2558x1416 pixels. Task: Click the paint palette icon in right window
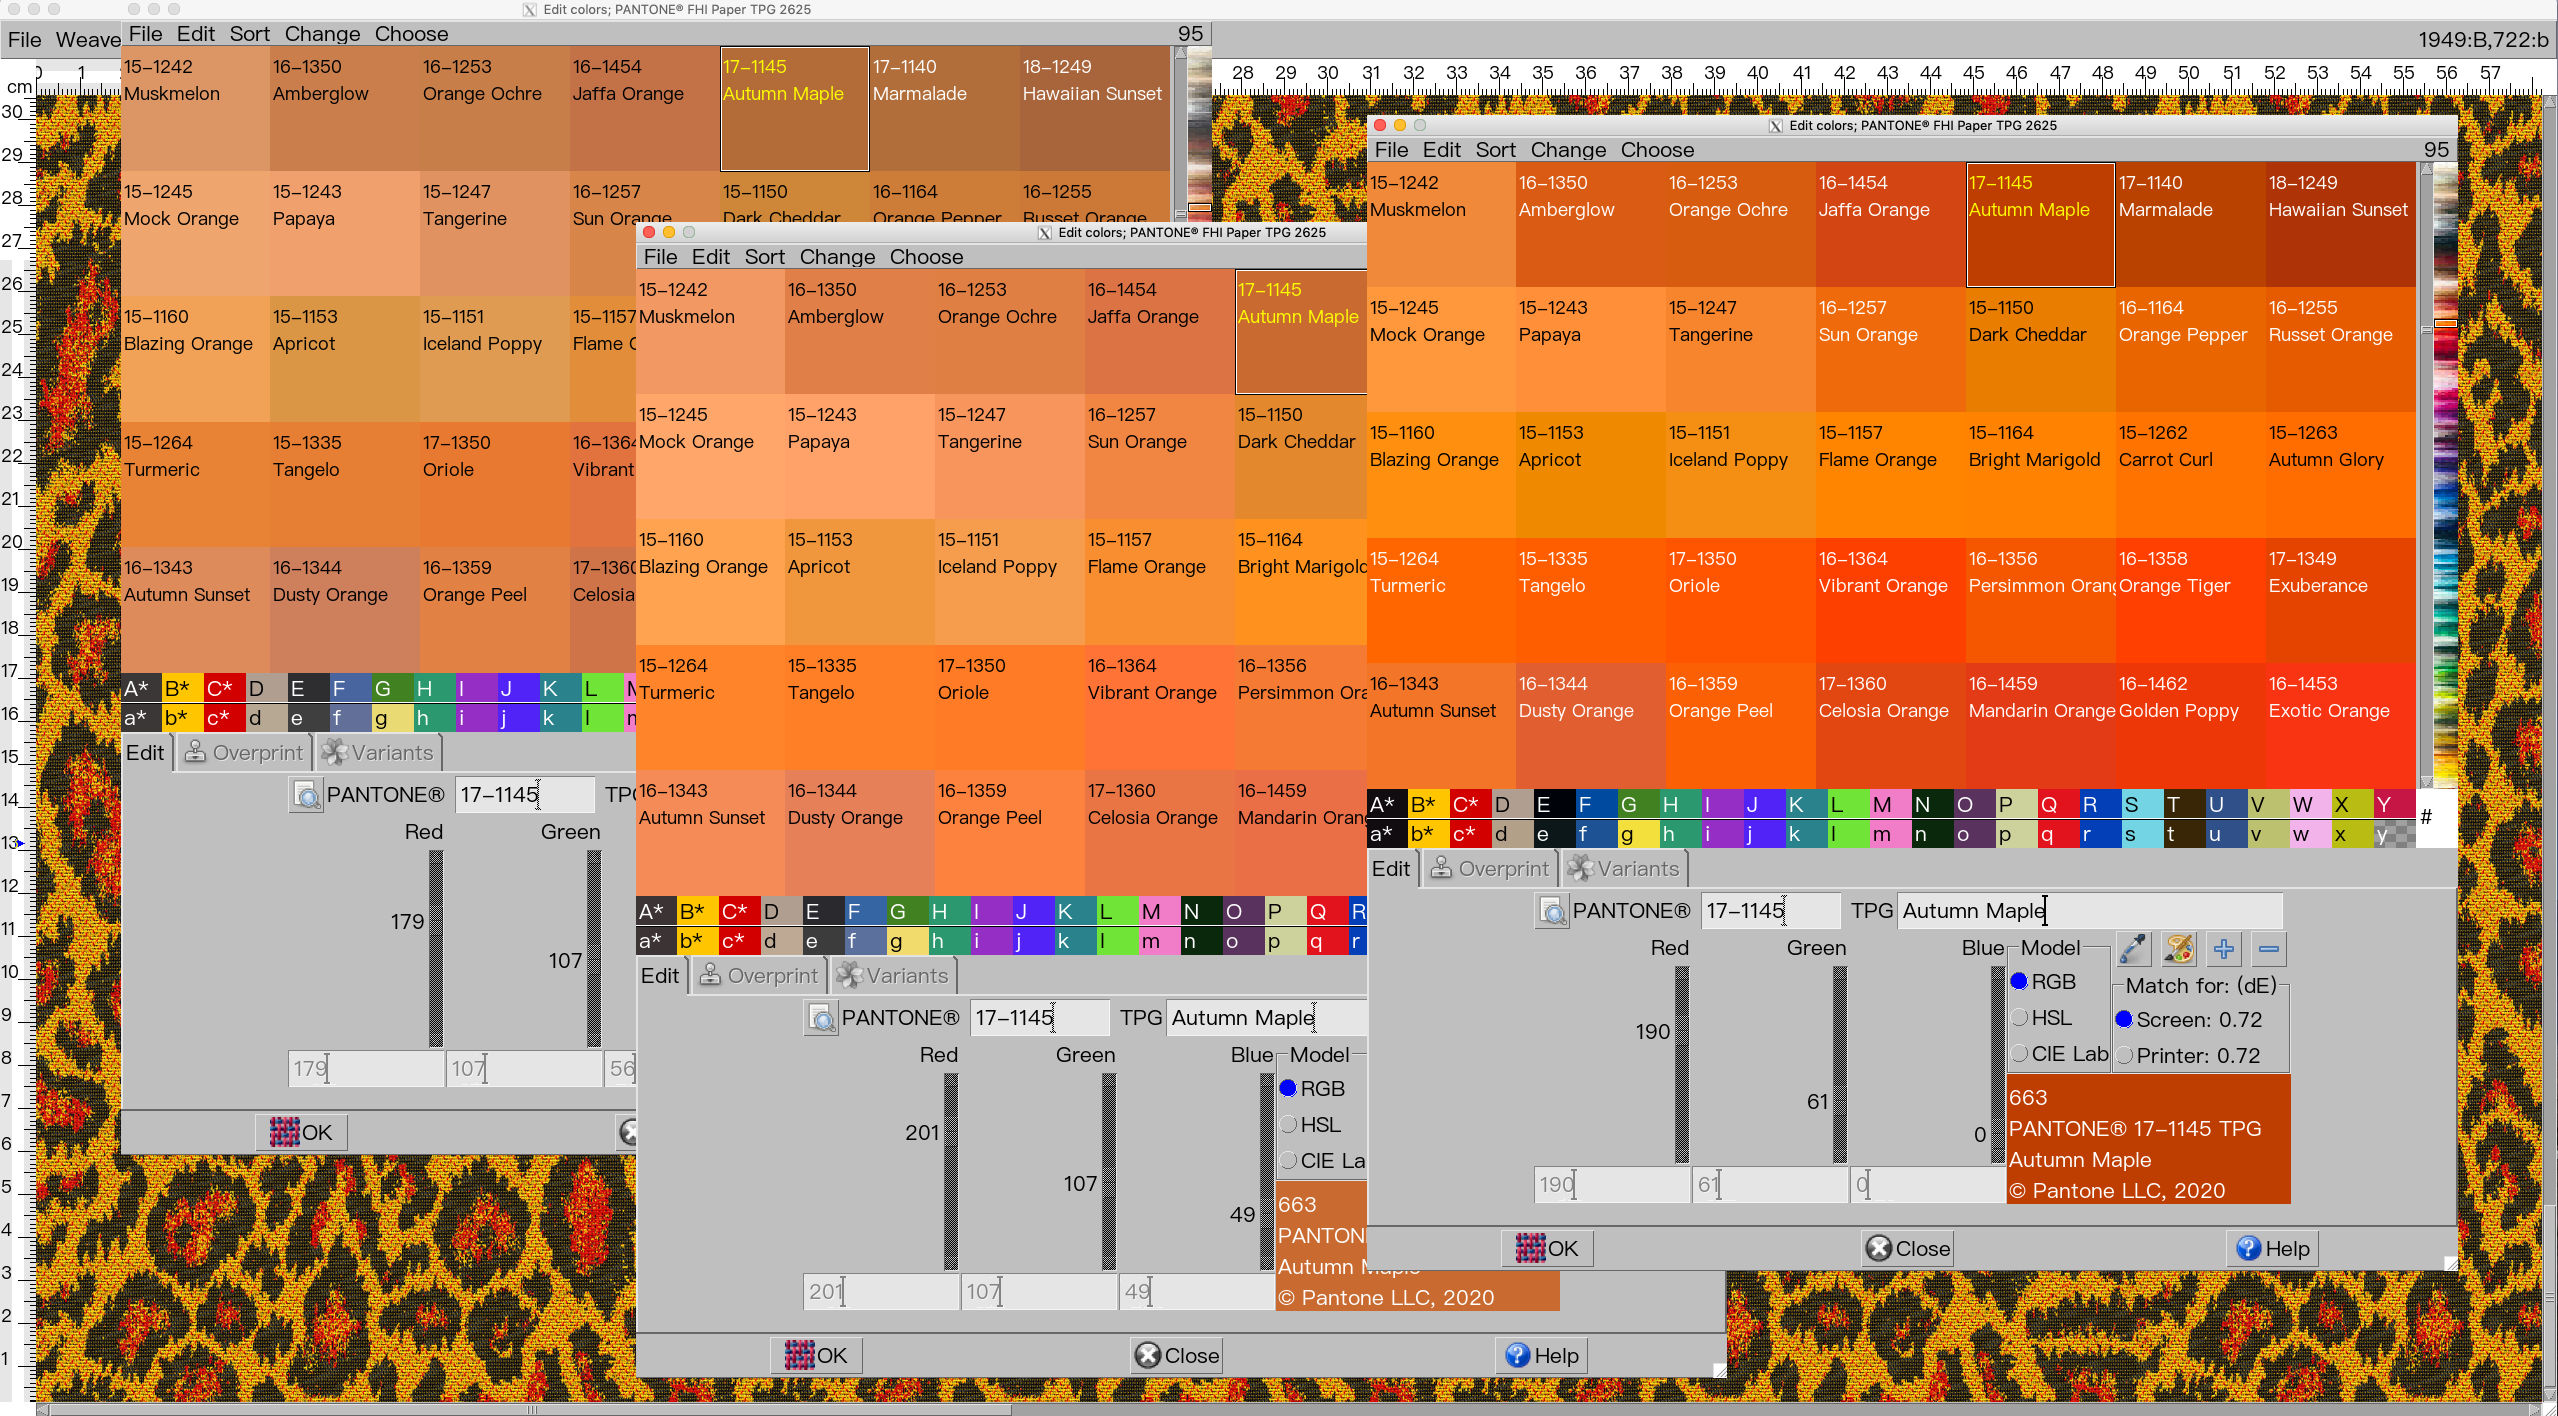click(2178, 948)
